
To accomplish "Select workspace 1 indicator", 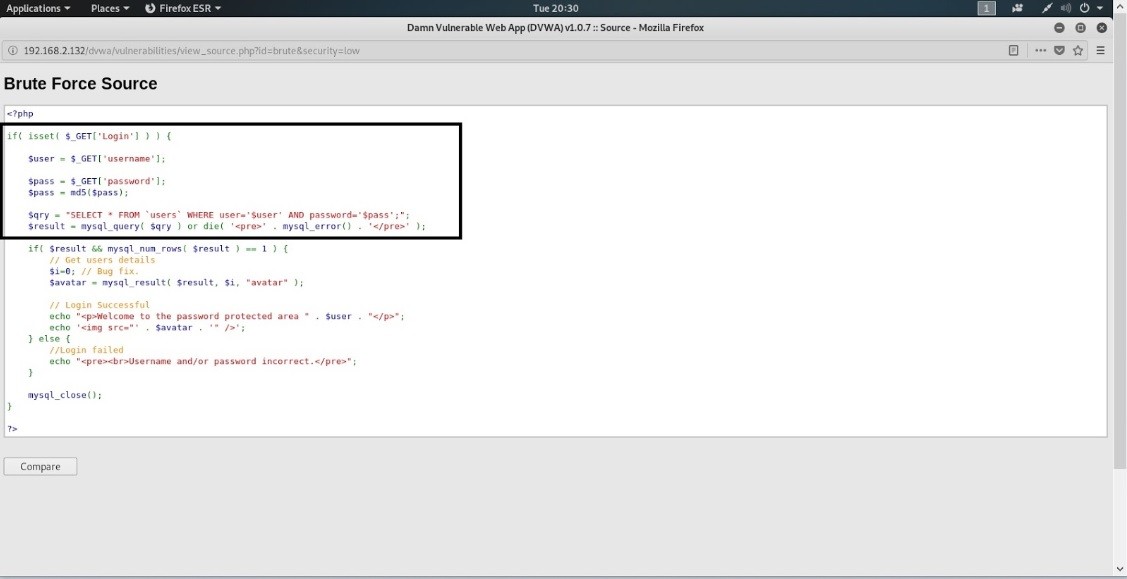I will click(x=986, y=8).
